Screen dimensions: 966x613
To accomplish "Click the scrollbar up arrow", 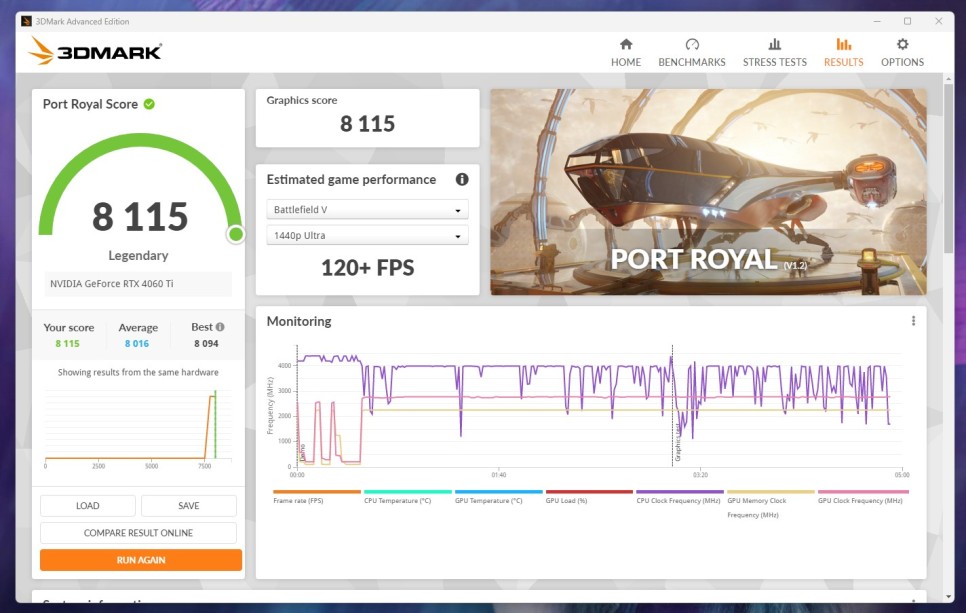I will (x=948, y=78).
